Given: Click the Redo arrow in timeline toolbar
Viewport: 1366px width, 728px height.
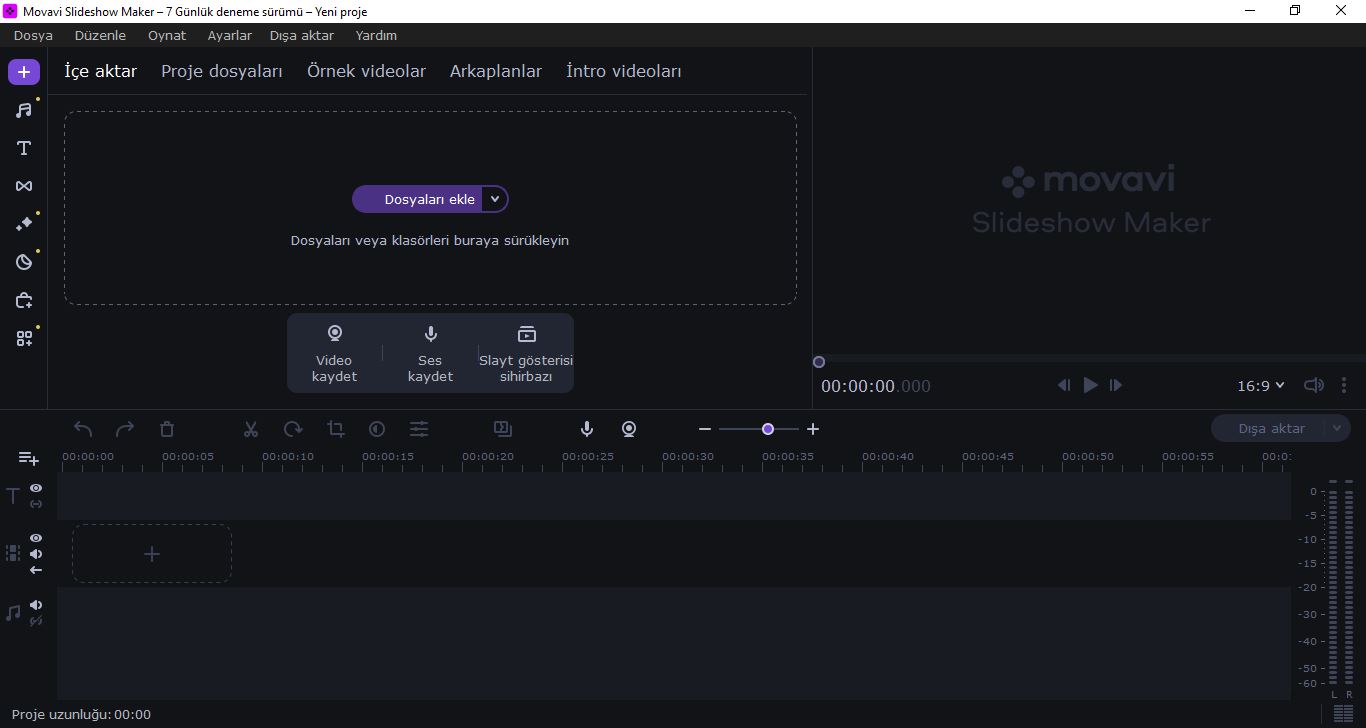Looking at the screenshot, I should point(125,429).
